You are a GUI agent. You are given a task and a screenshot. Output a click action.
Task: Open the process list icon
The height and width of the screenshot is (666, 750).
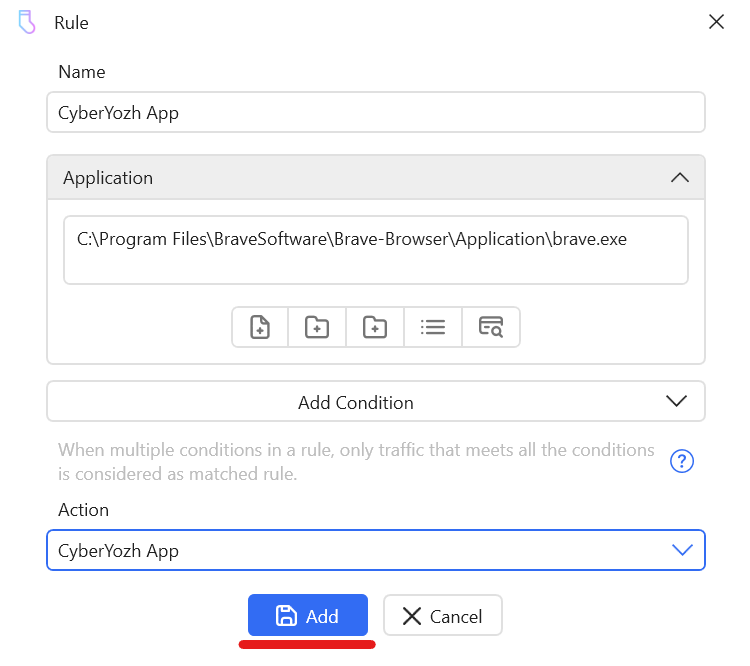click(x=433, y=327)
